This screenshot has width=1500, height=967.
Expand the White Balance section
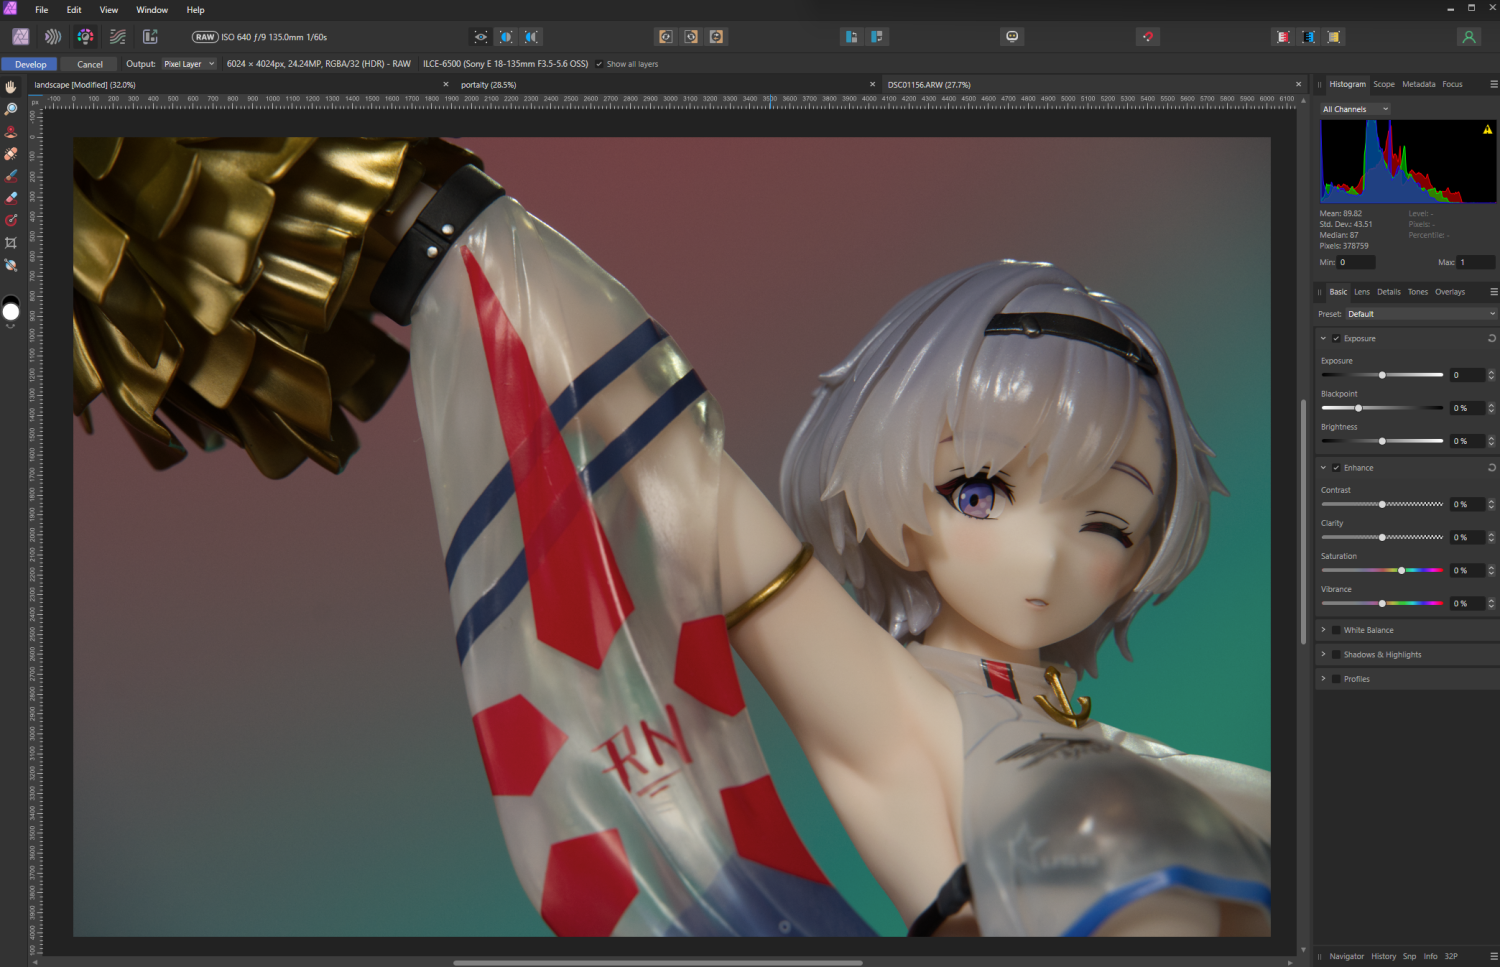click(x=1323, y=630)
